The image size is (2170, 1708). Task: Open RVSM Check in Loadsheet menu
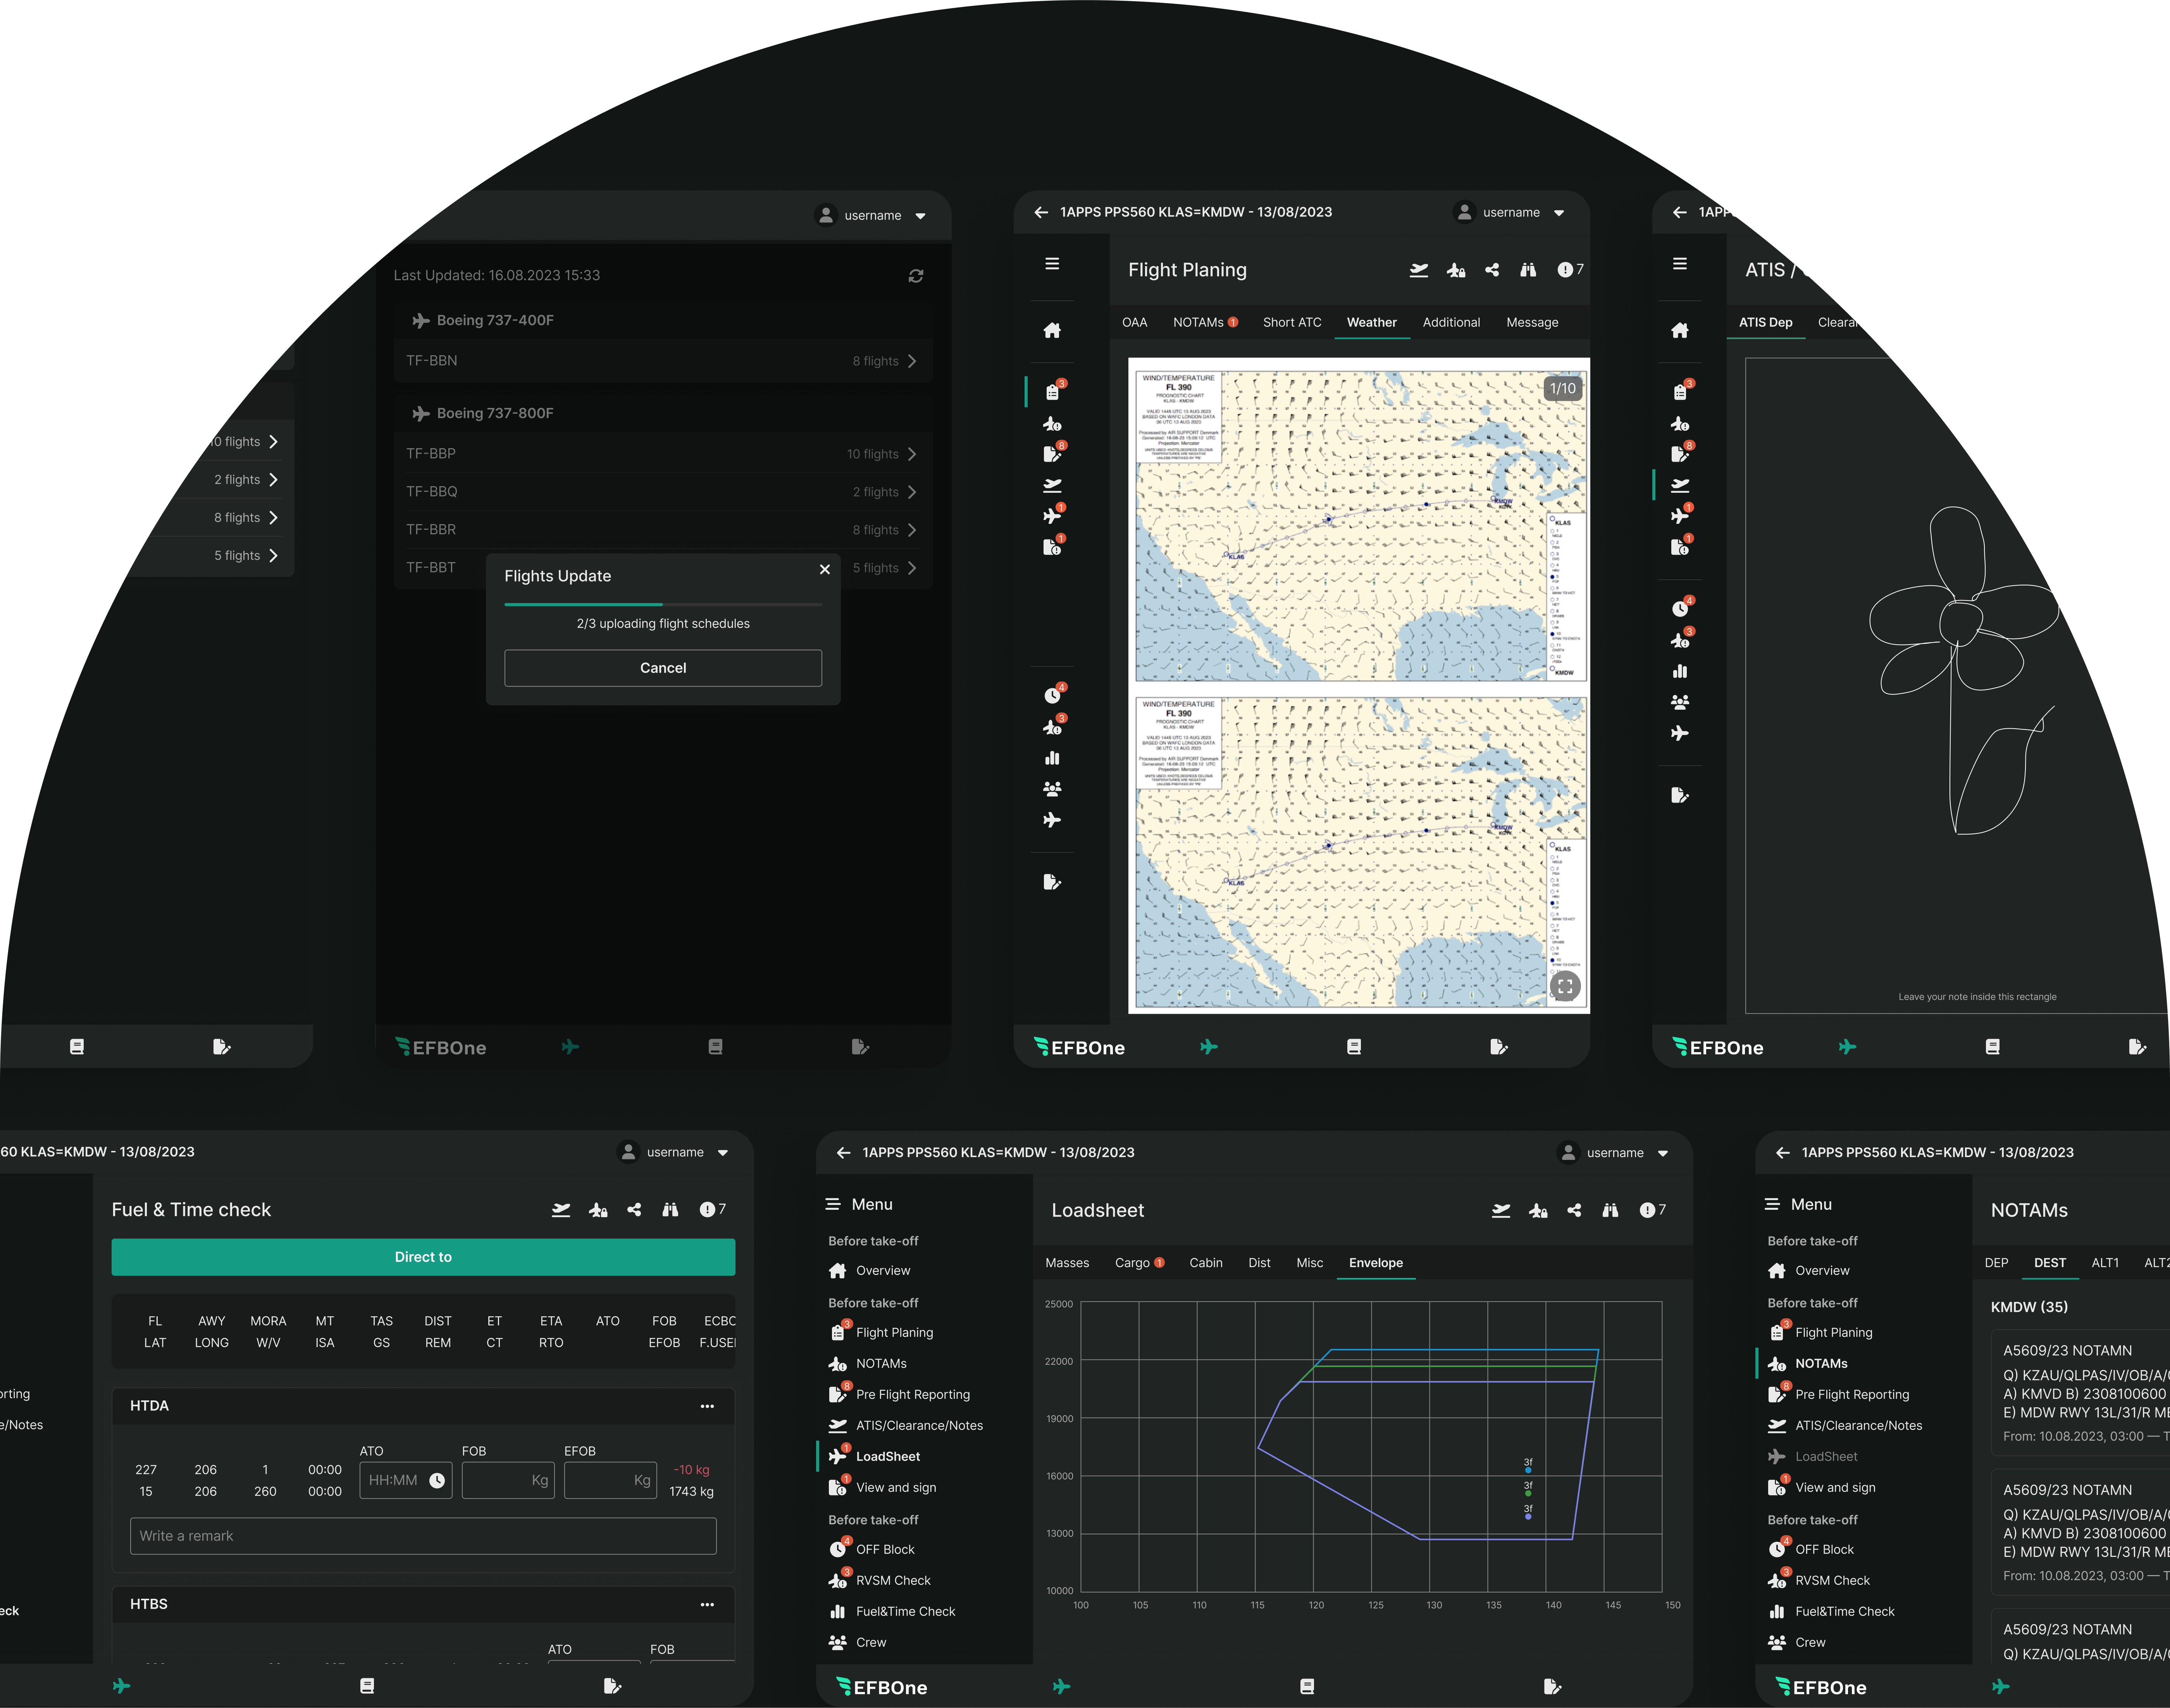[x=880, y=1581]
